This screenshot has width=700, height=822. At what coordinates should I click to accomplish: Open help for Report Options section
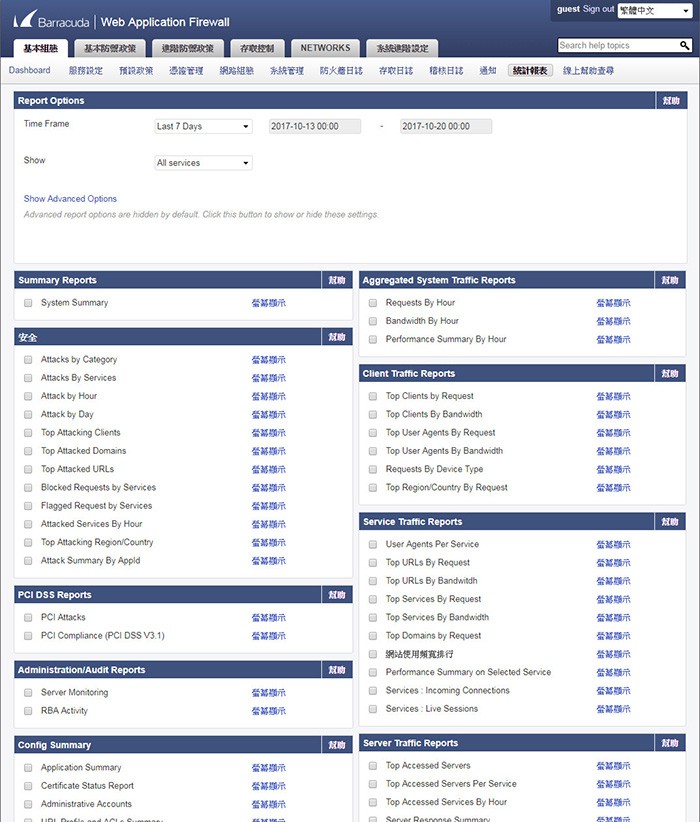[x=672, y=101]
